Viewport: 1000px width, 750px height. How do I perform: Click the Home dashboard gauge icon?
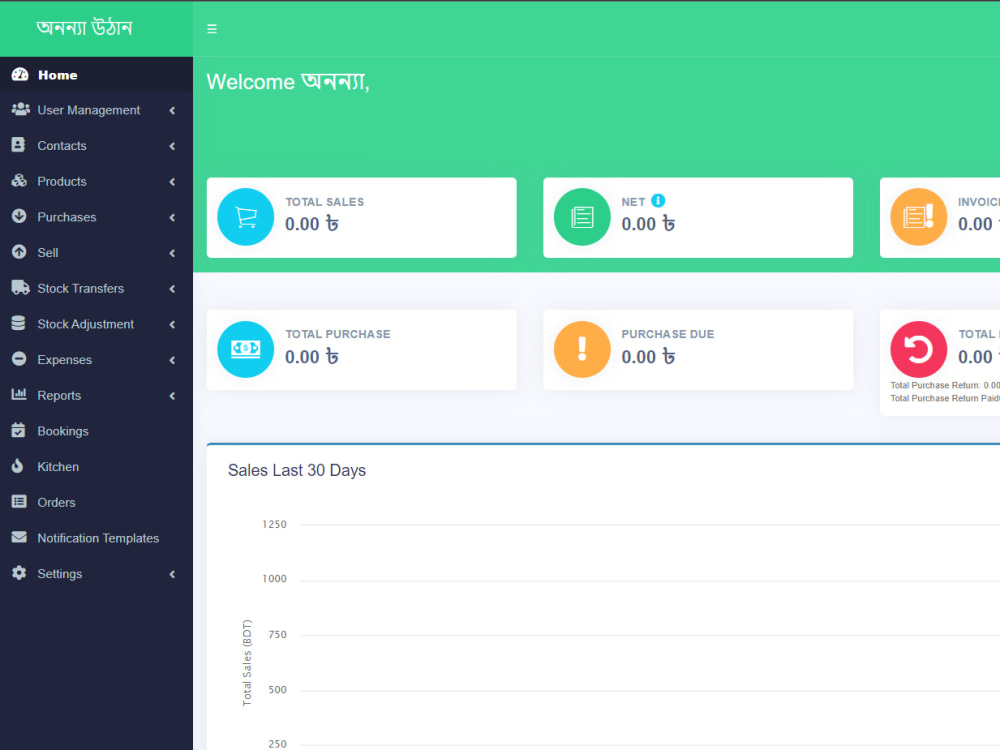pyautogui.click(x=20, y=75)
